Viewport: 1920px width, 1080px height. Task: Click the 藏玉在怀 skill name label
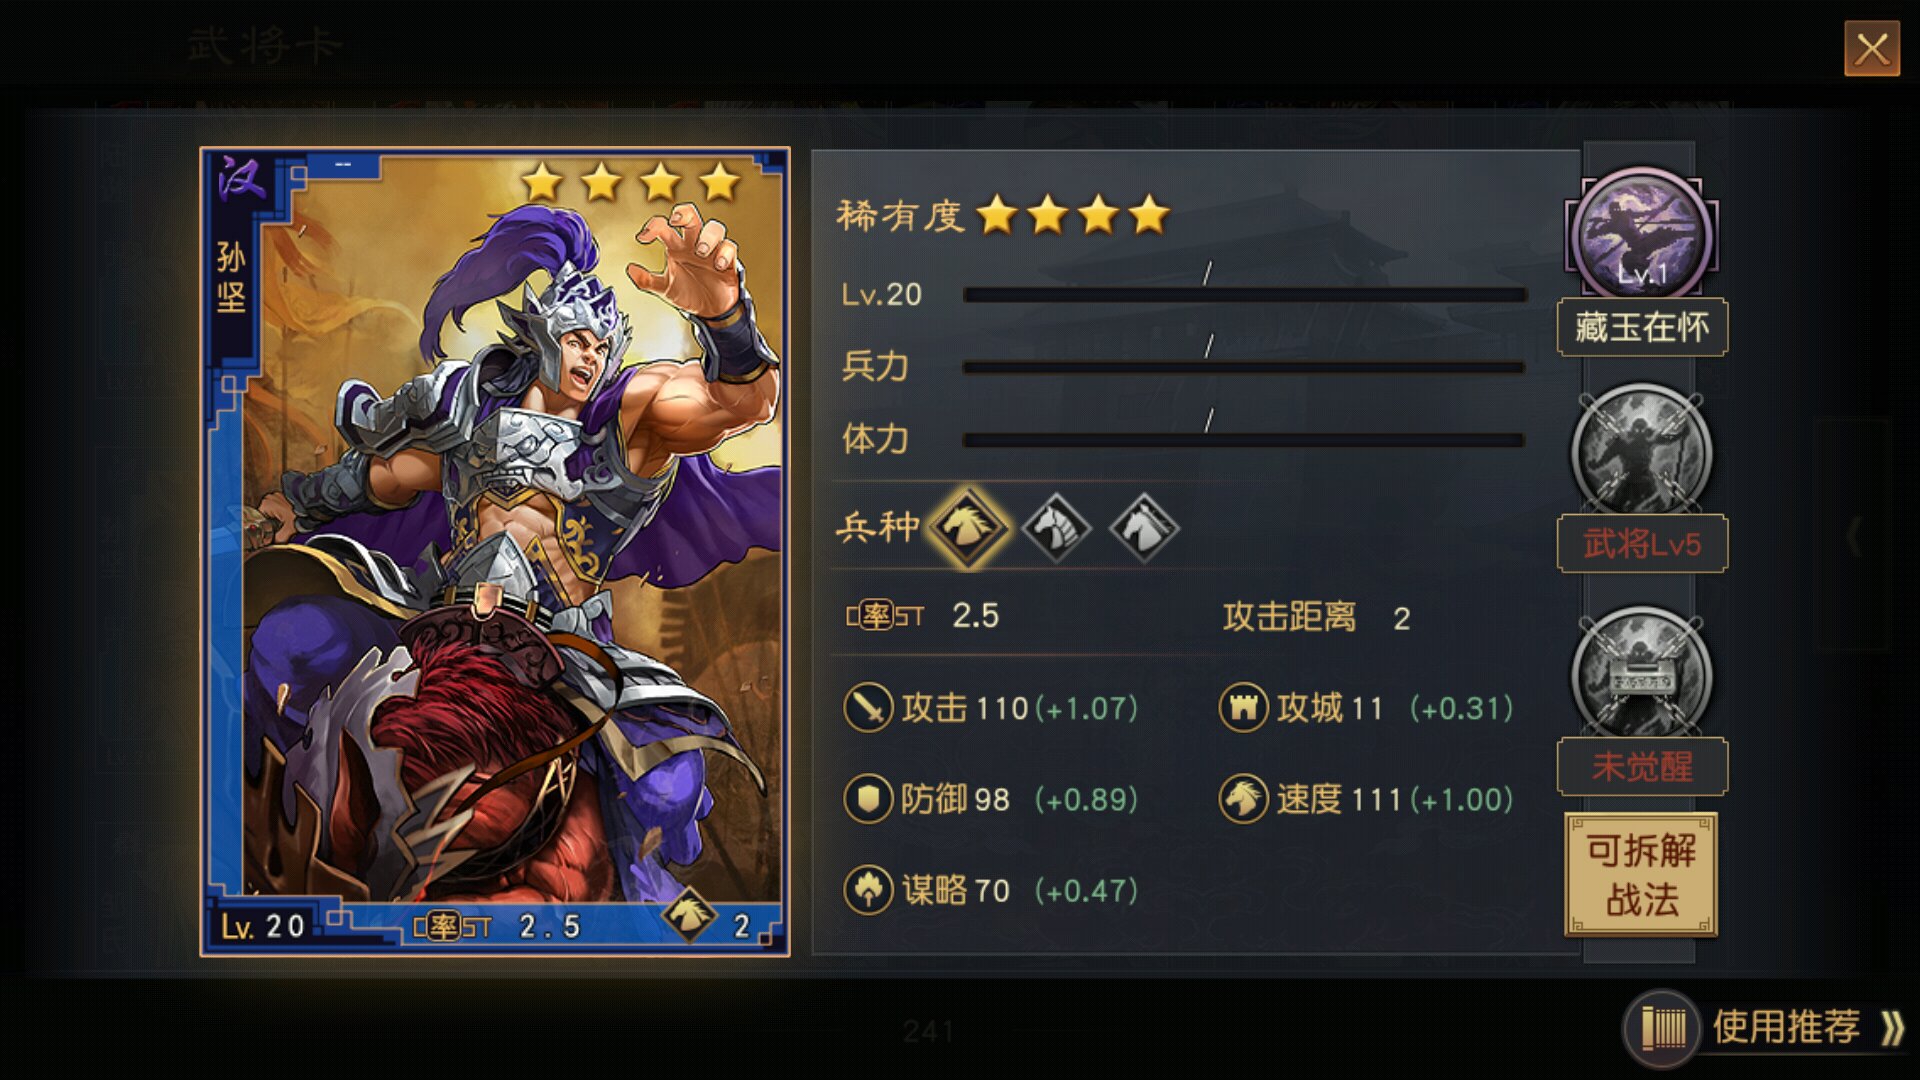point(1642,327)
